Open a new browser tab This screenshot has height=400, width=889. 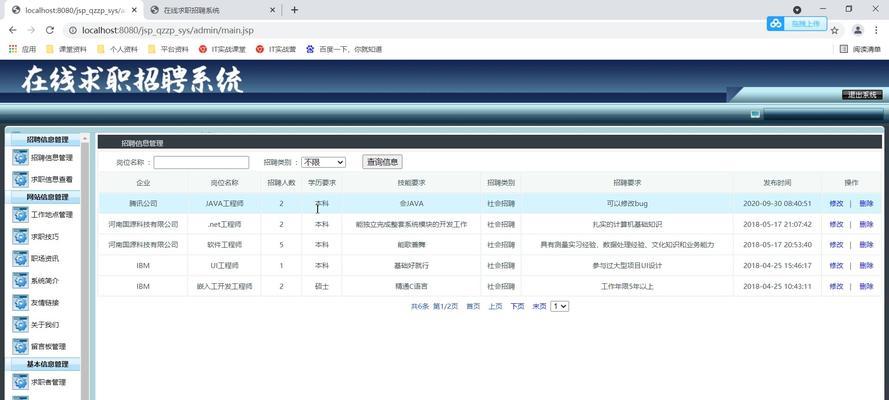[x=294, y=10]
